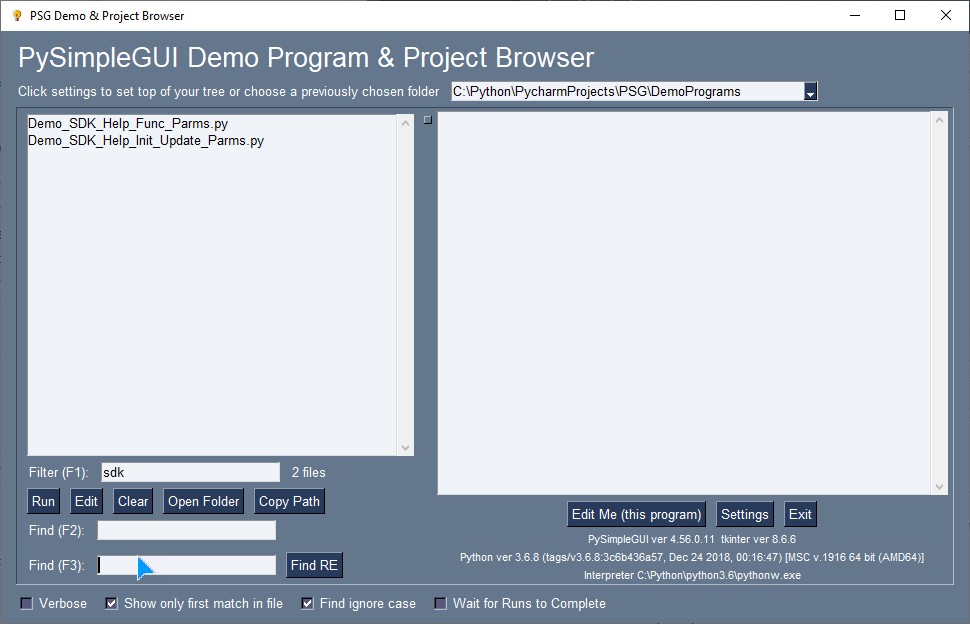The image size is (970, 624).
Task: Click file list scrollbar down arrow
Action: click(x=405, y=448)
